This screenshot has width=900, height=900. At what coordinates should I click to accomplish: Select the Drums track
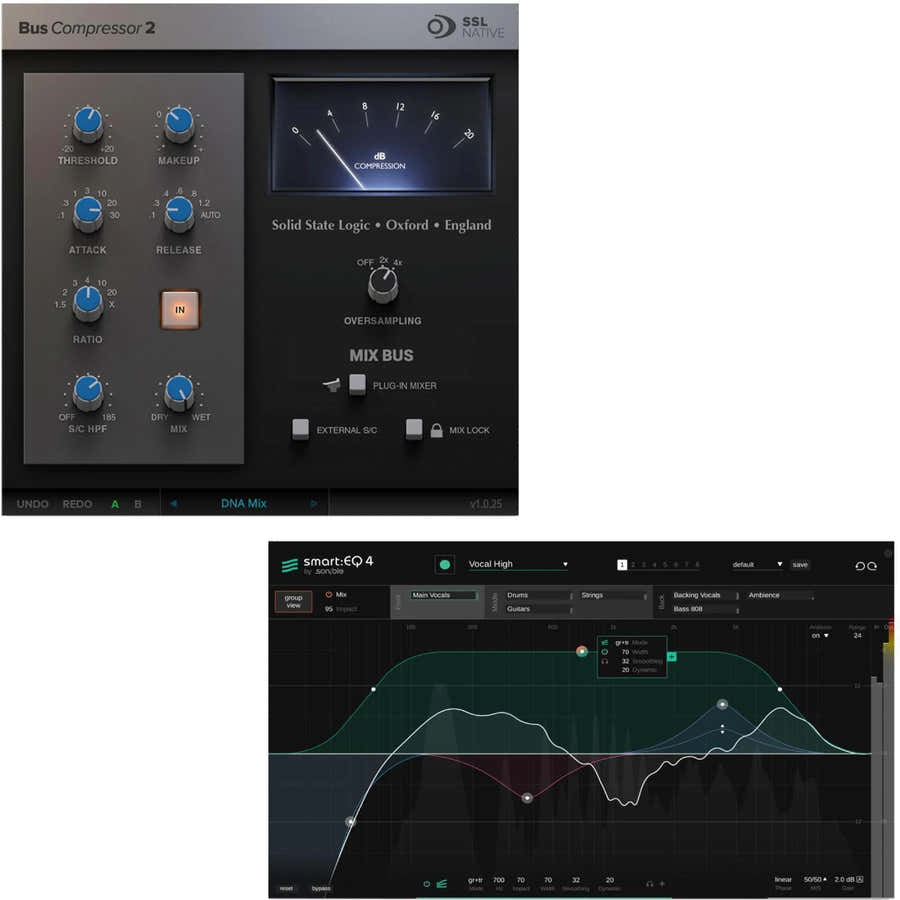coord(538,595)
